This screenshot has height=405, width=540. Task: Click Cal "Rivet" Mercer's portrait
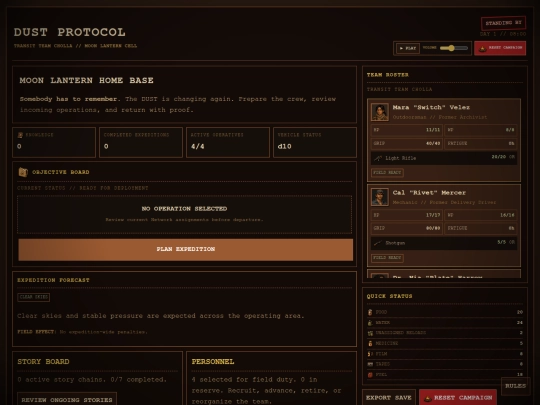(x=380, y=197)
